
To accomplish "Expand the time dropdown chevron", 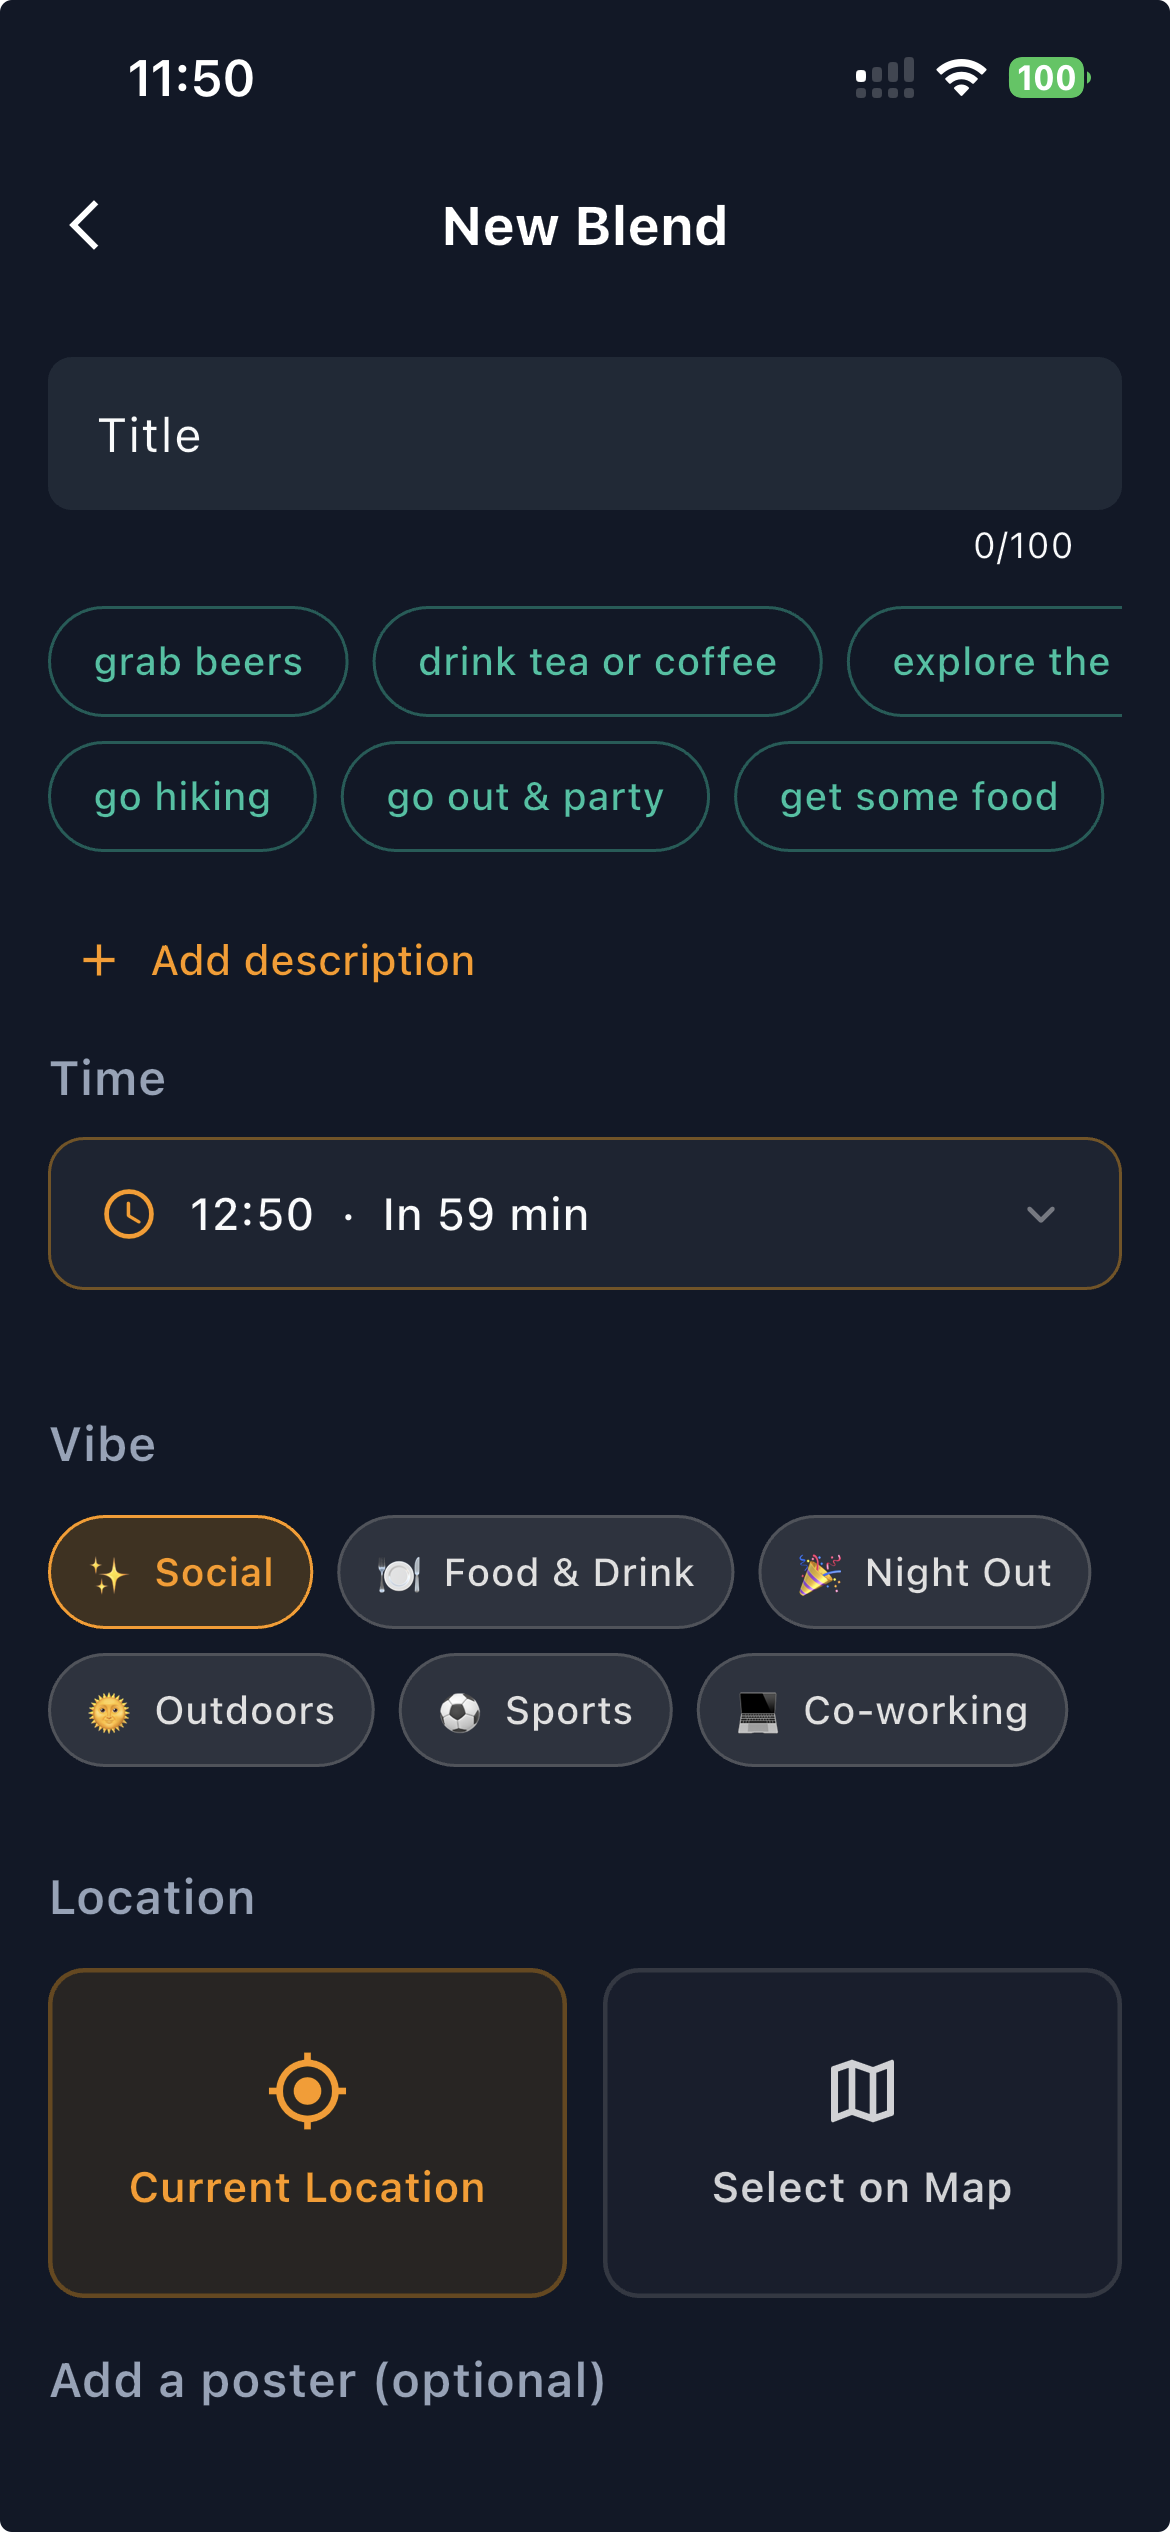I will 1041,1214.
